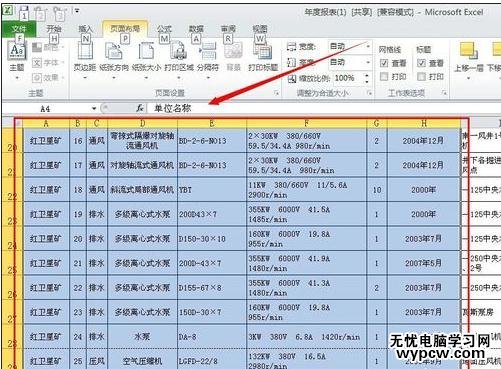Image resolution: width=501 pixels, height=369 pixels.
Task: Open Page Setup (页面设置) dialog launcher
Action: [276, 93]
